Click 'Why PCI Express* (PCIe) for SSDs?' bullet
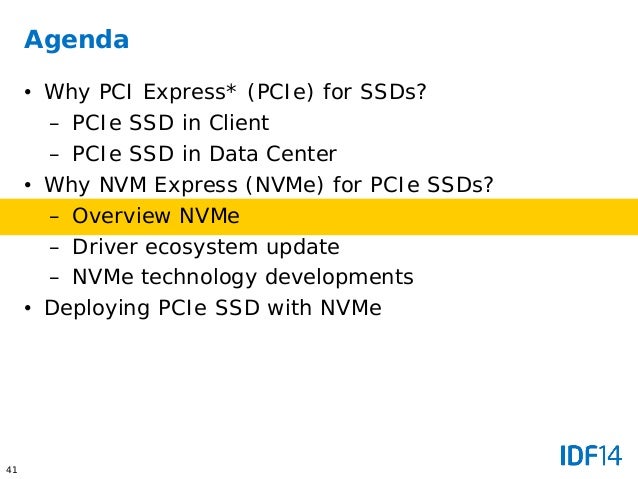The height and width of the screenshot is (479, 638). click(x=235, y=92)
